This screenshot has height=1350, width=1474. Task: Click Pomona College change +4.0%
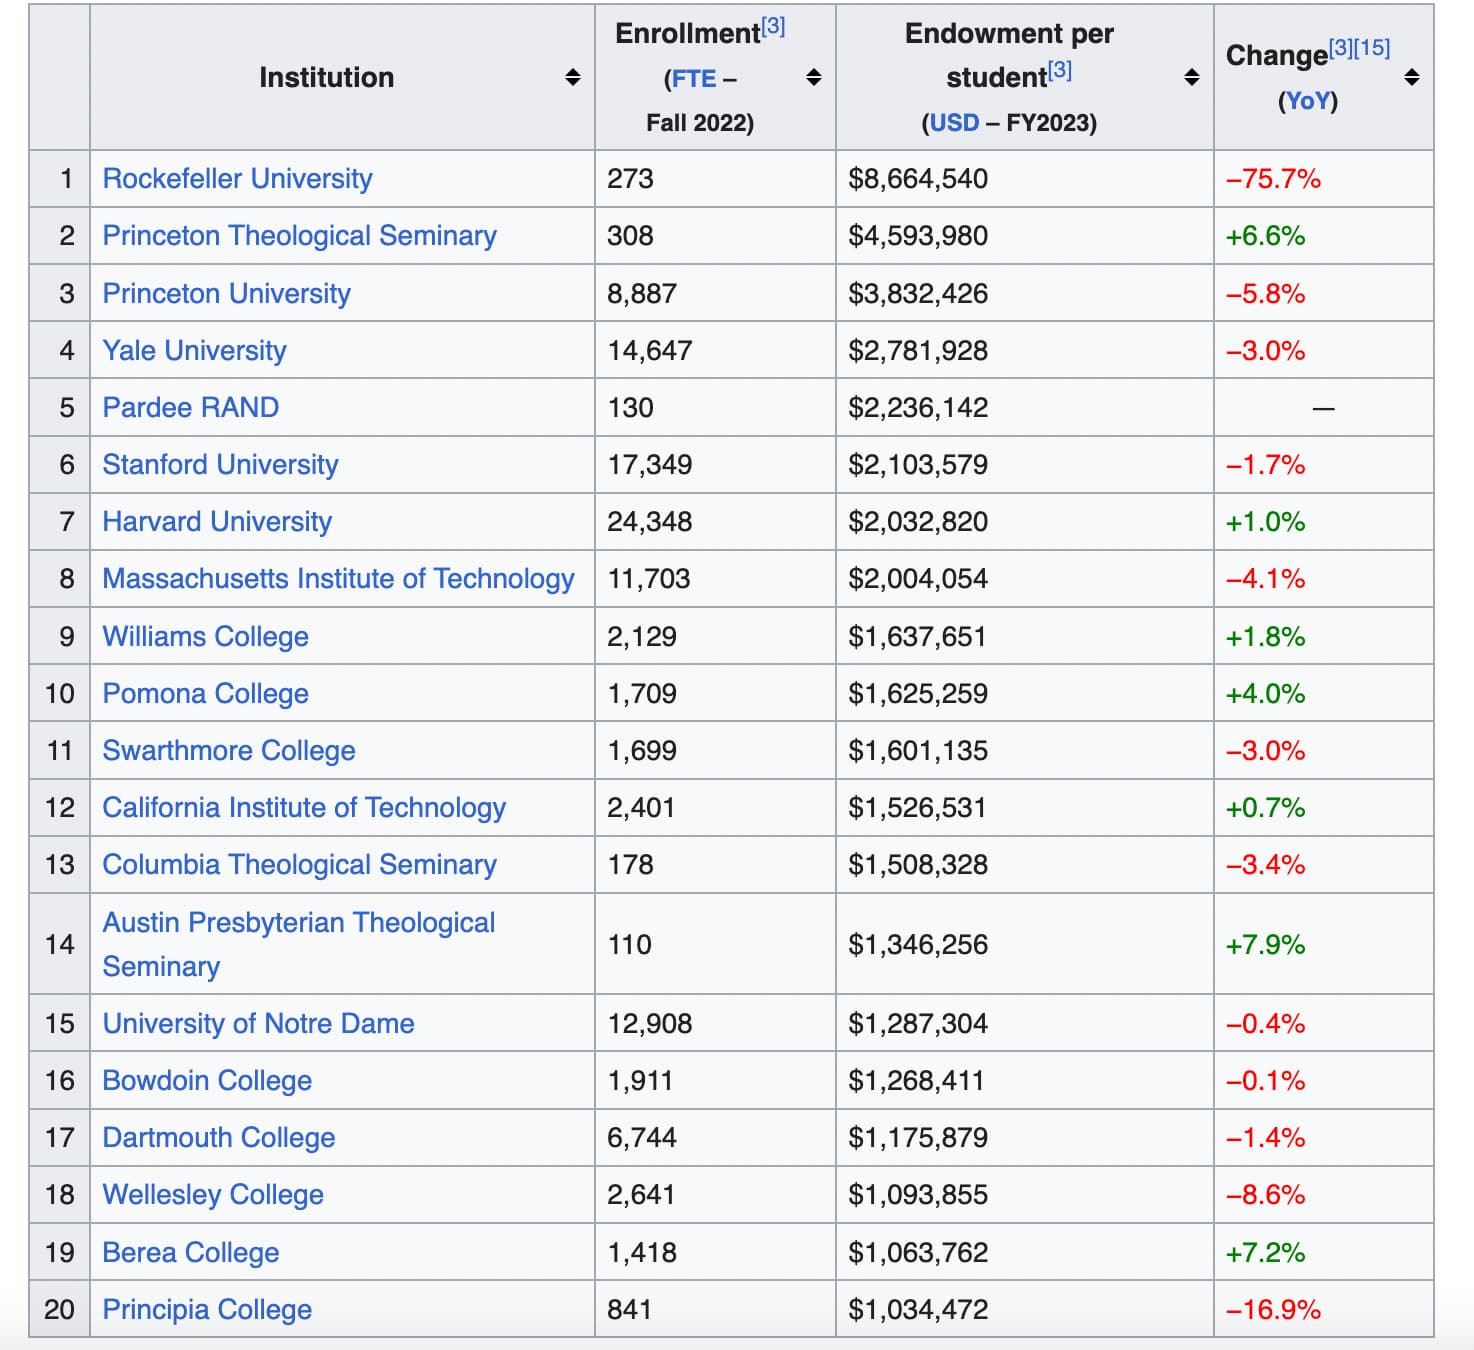click(1265, 694)
